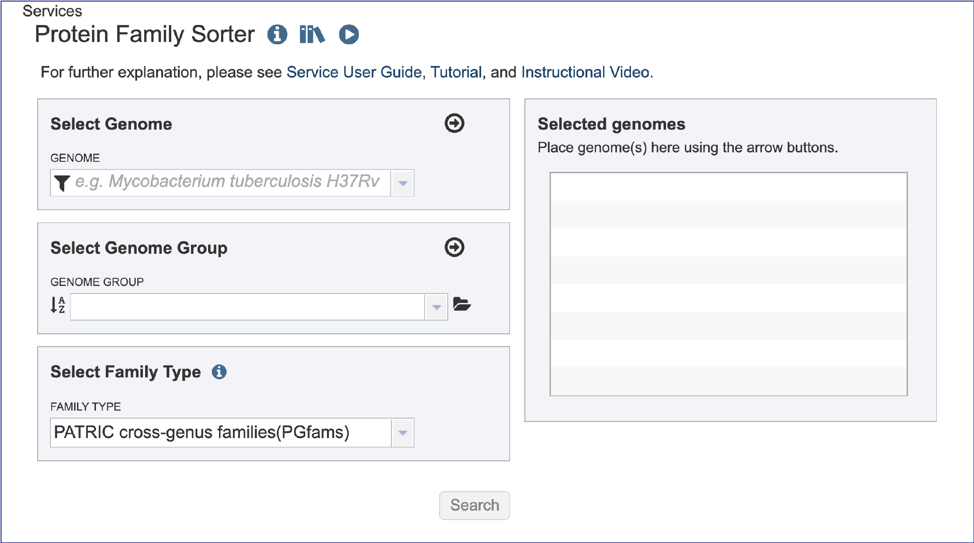Click the filter funnel icon in Genome field
The image size is (974, 543).
62,183
